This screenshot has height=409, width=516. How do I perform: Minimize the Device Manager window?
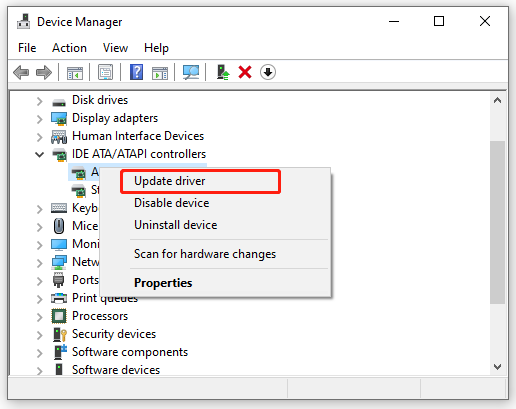pos(394,22)
